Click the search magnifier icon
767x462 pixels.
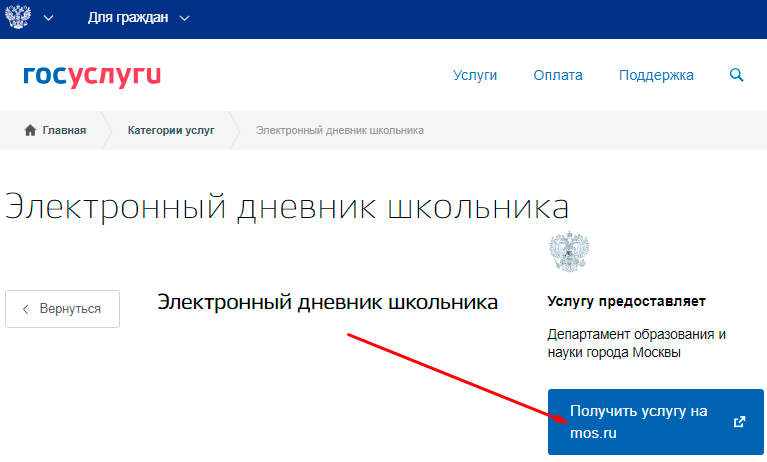[x=736, y=75]
